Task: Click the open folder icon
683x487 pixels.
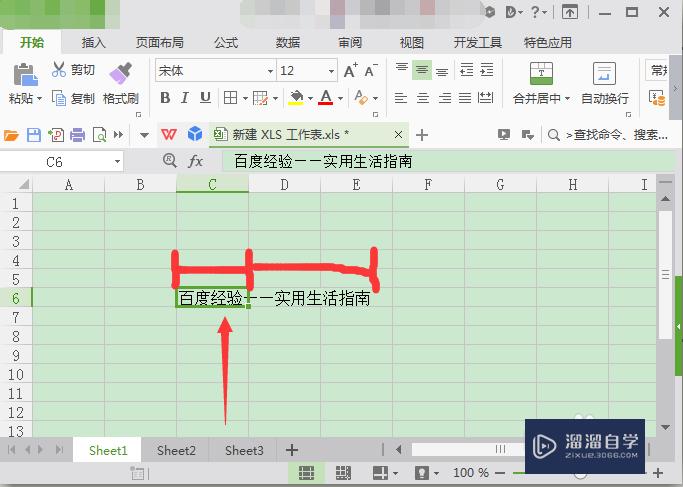Action: (x=11, y=135)
